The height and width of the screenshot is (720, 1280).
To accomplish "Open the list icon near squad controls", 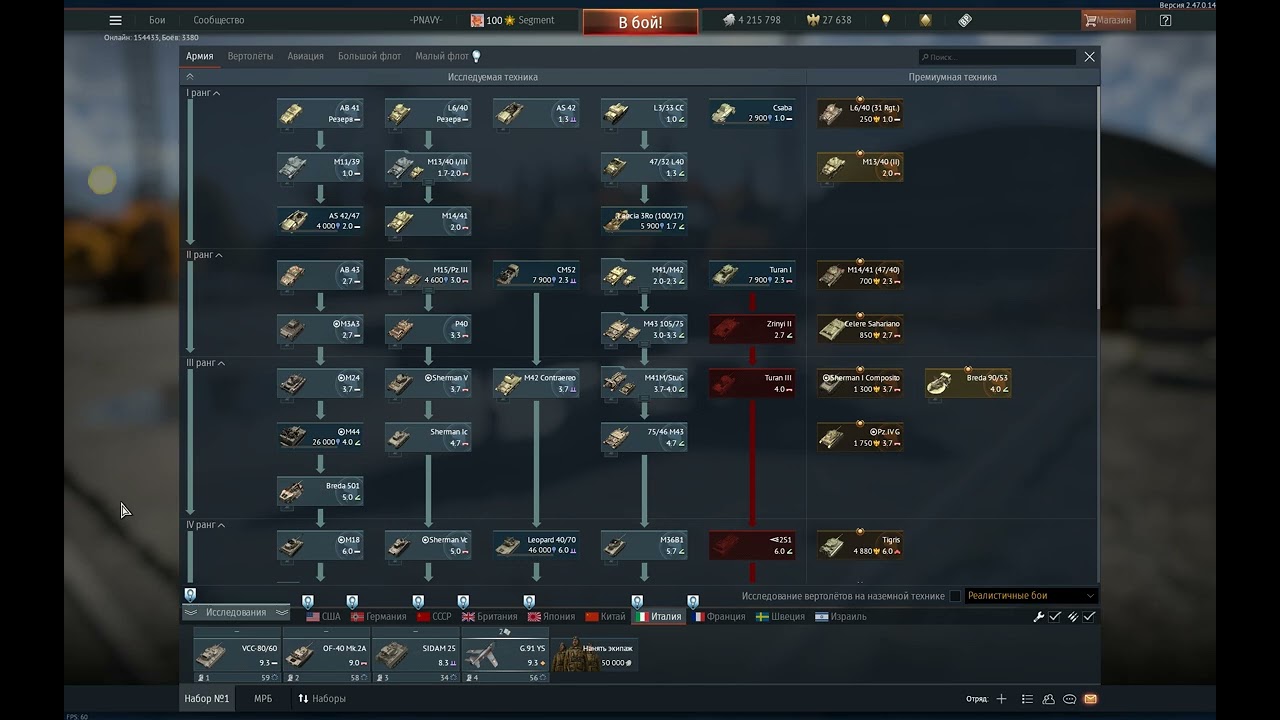I will pyautogui.click(x=1027, y=699).
